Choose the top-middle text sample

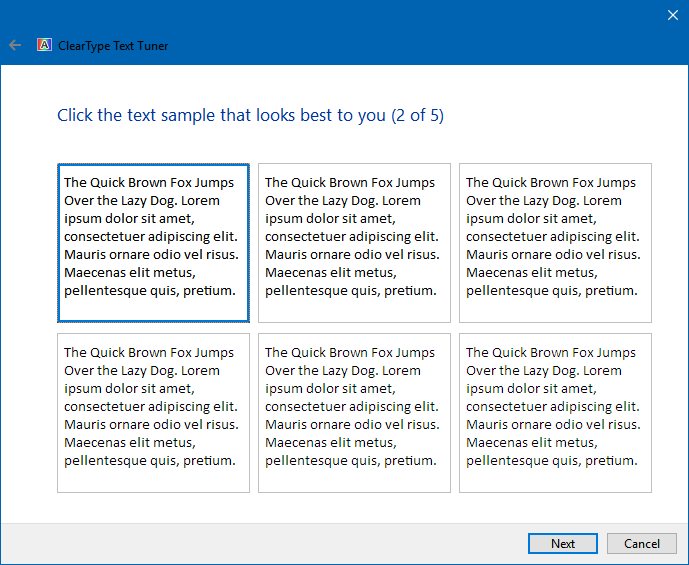tap(354, 243)
